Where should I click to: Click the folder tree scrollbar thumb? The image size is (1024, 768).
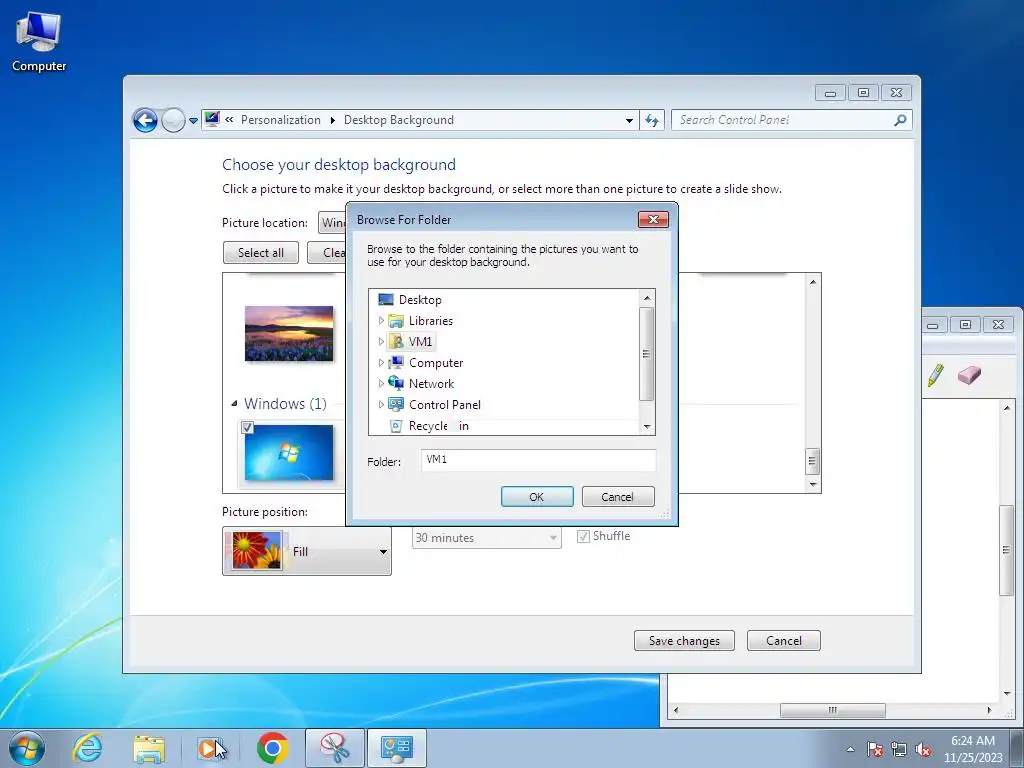(x=647, y=353)
